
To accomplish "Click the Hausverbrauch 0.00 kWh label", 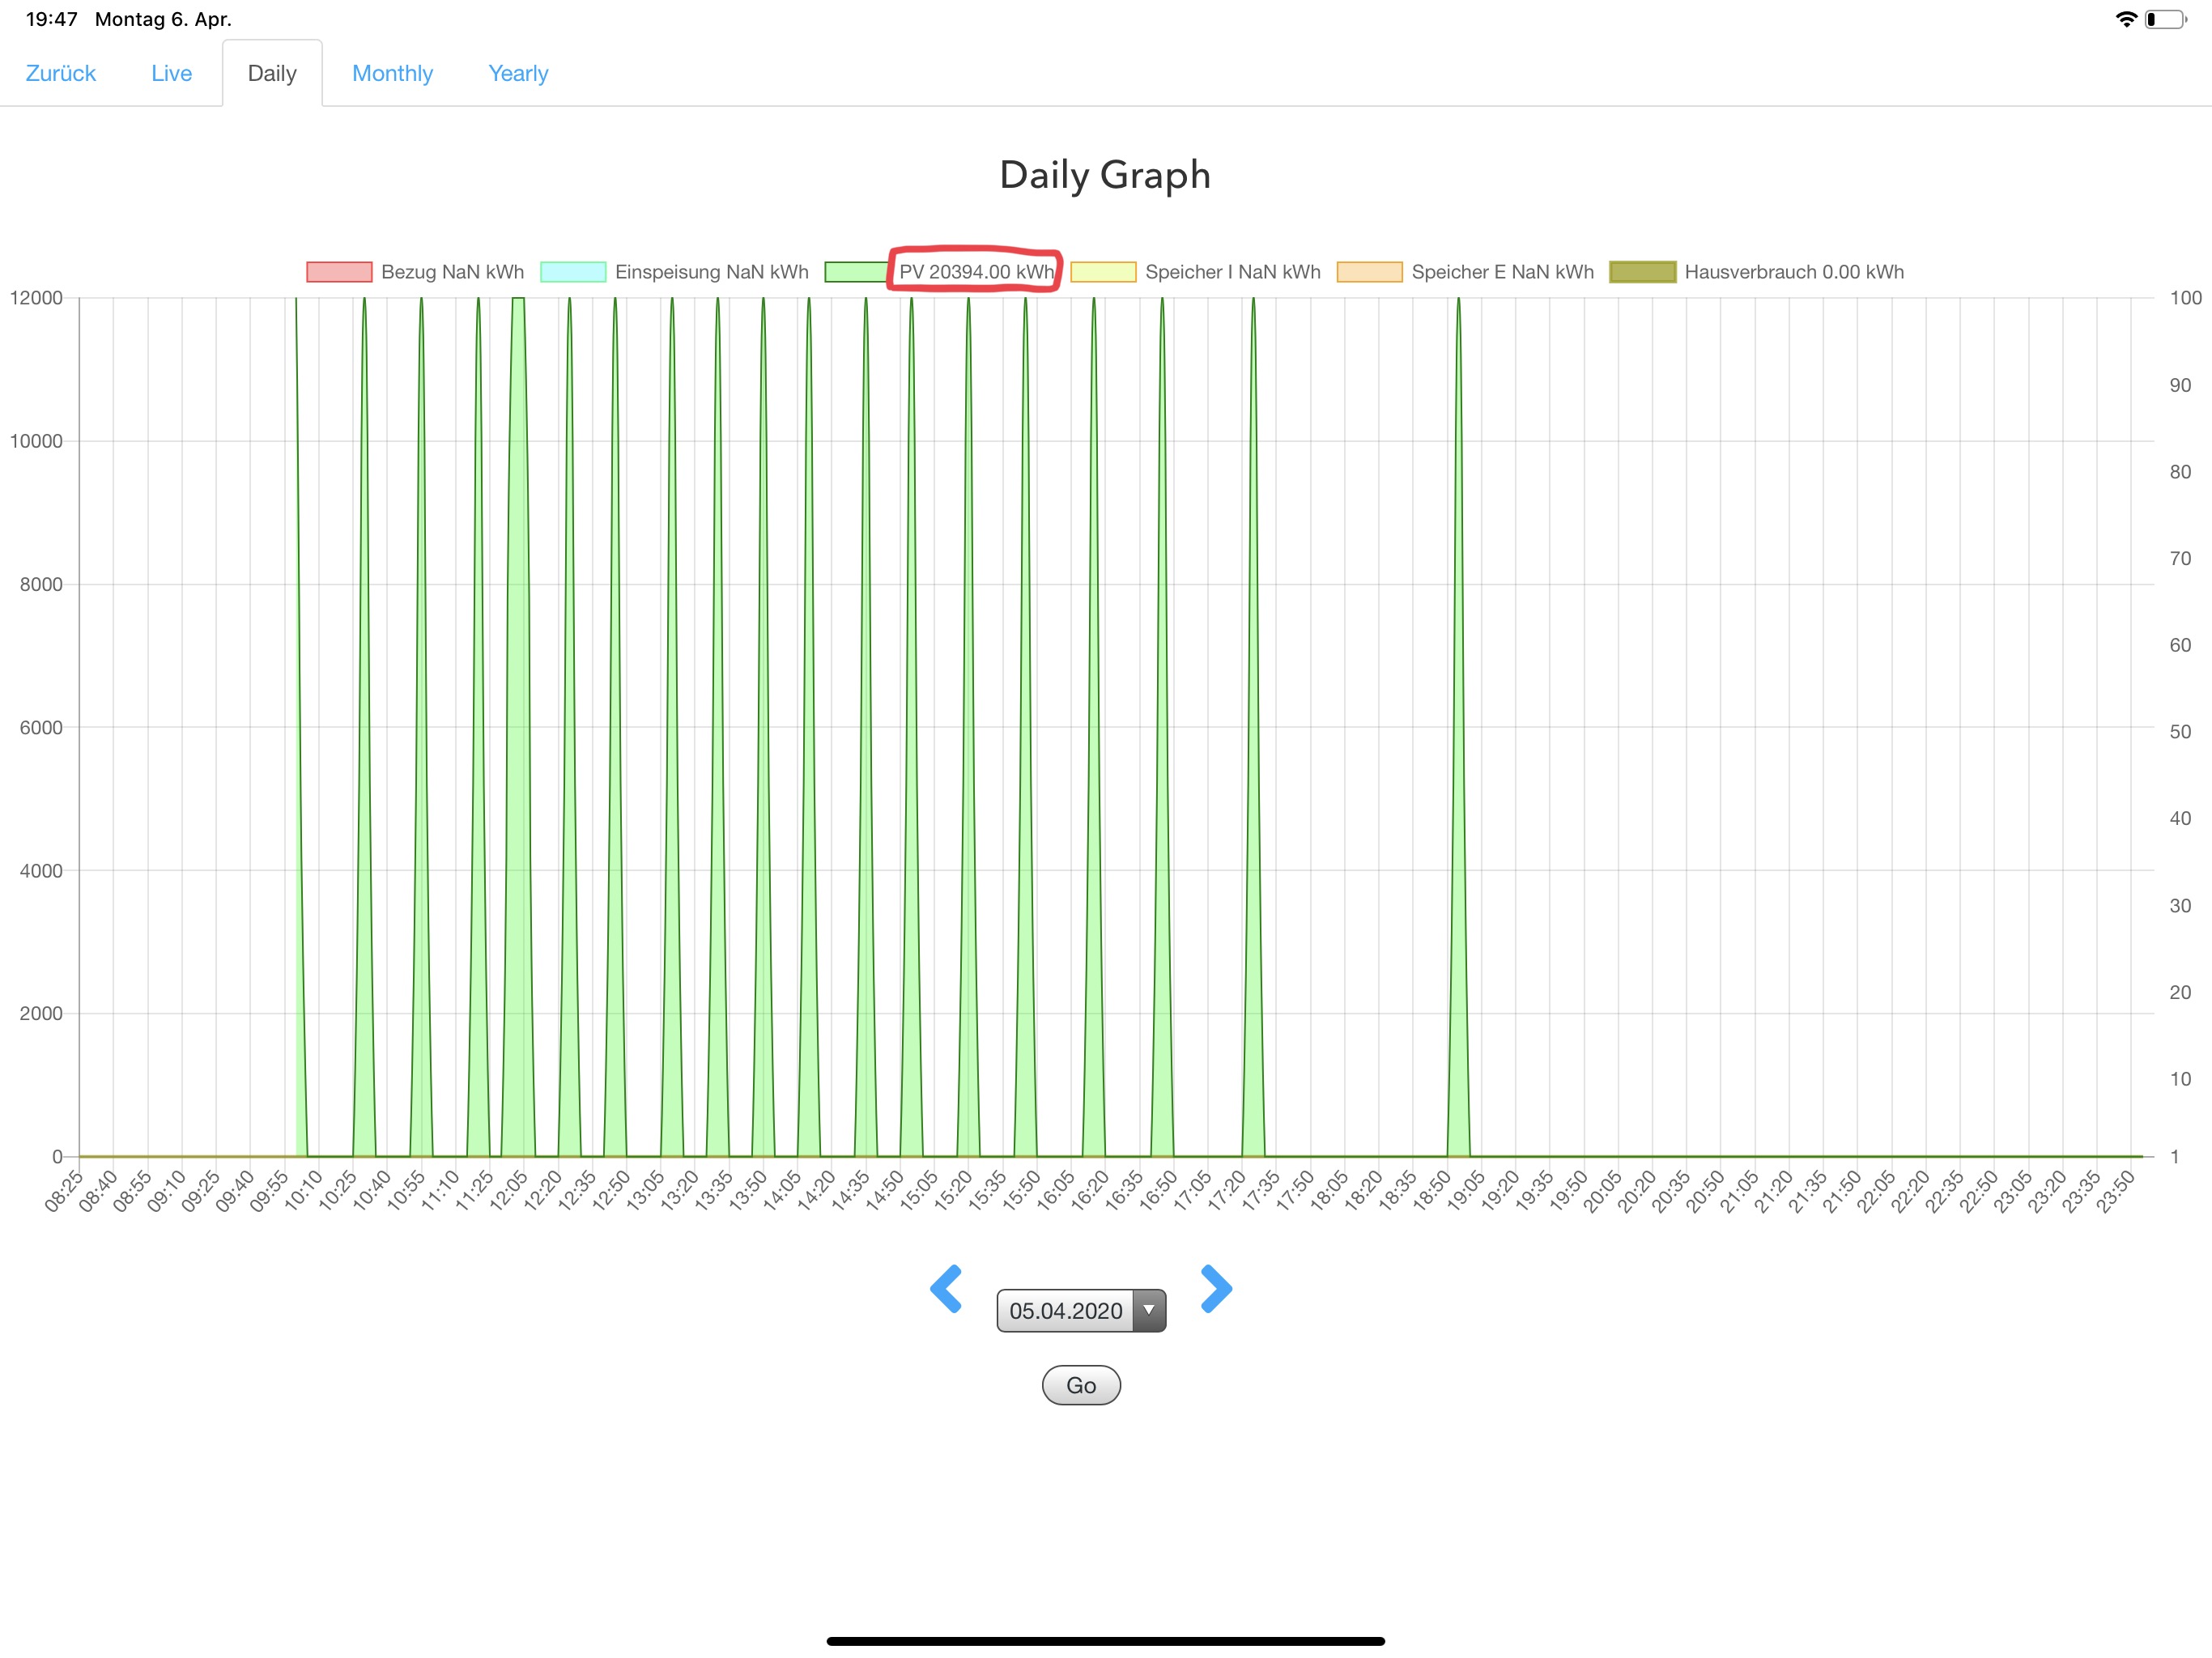I will point(1793,272).
